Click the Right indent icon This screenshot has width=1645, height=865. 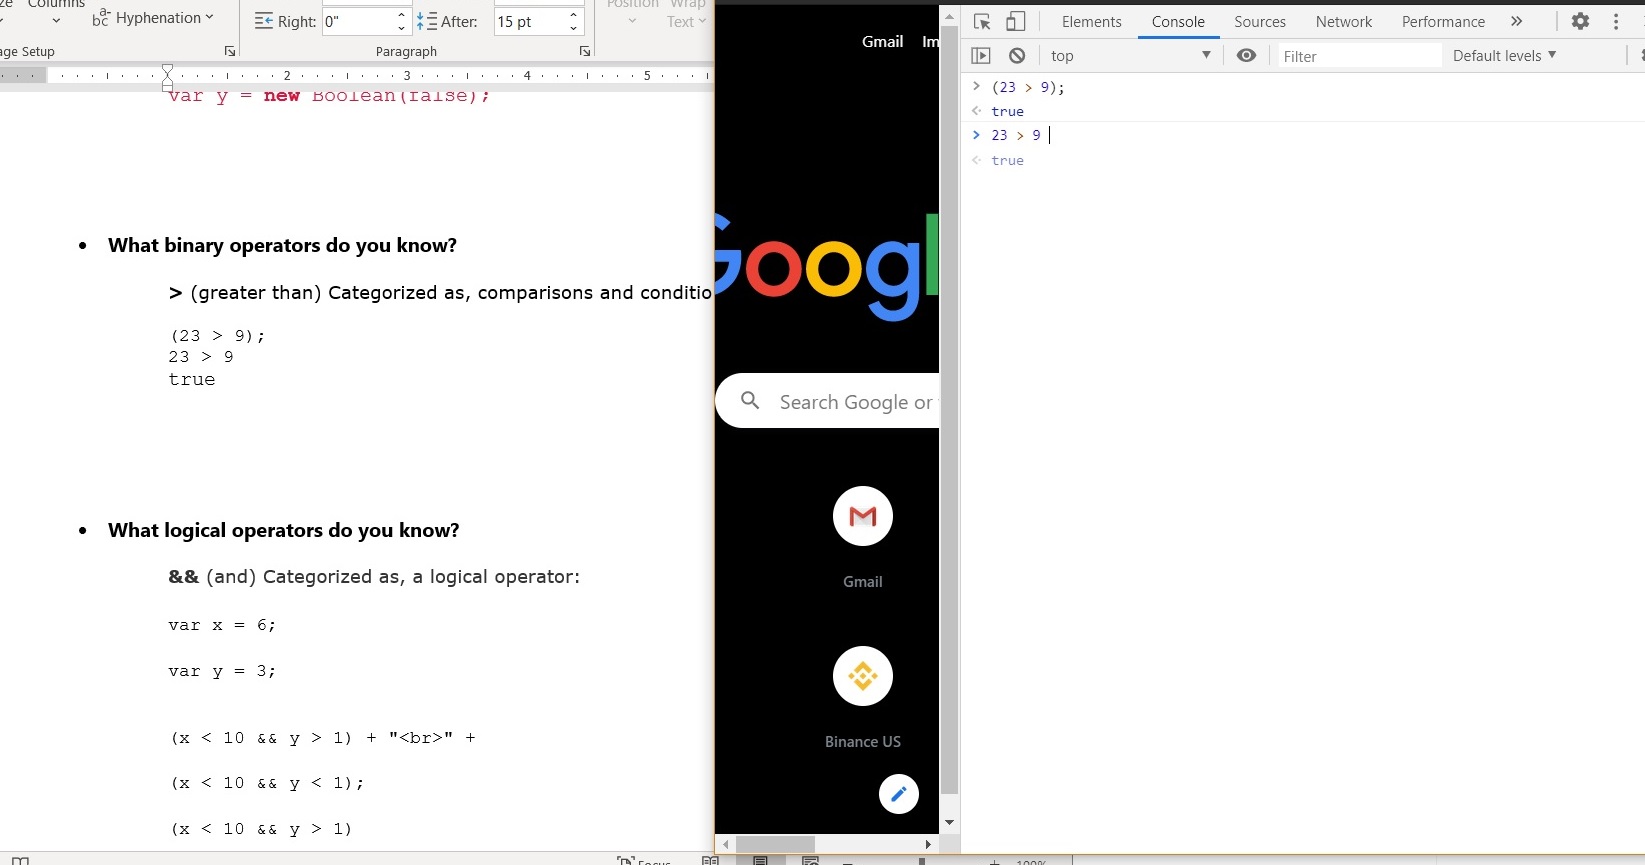(x=264, y=21)
